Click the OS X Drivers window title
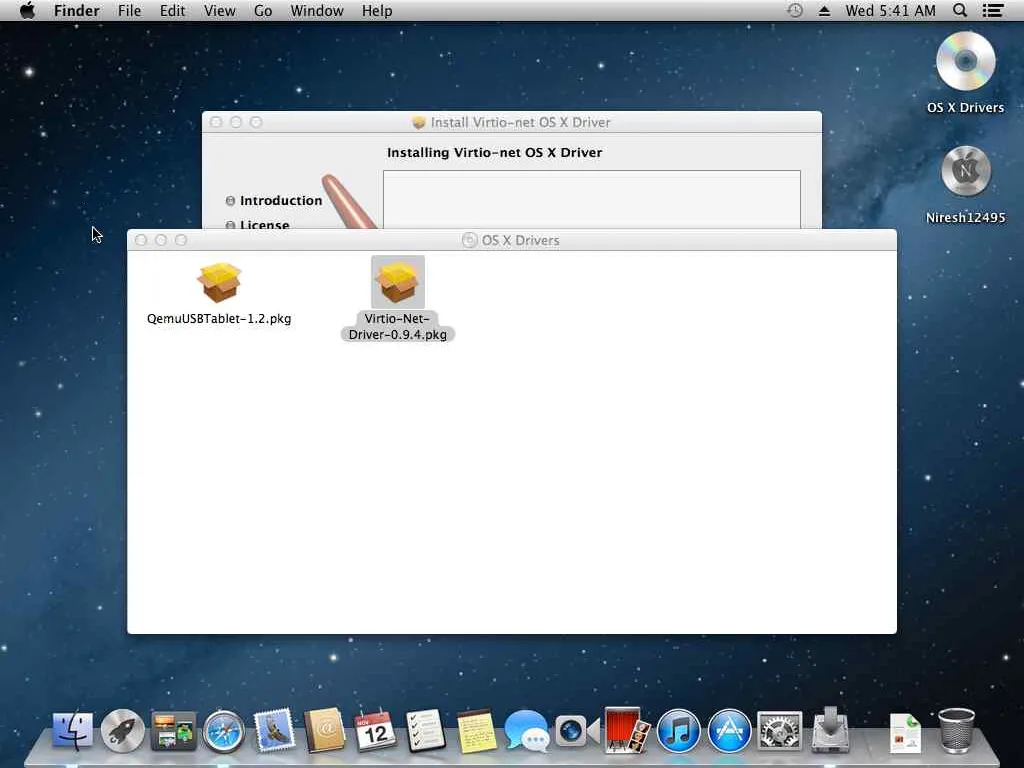1024x768 pixels. [x=520, y=240]
